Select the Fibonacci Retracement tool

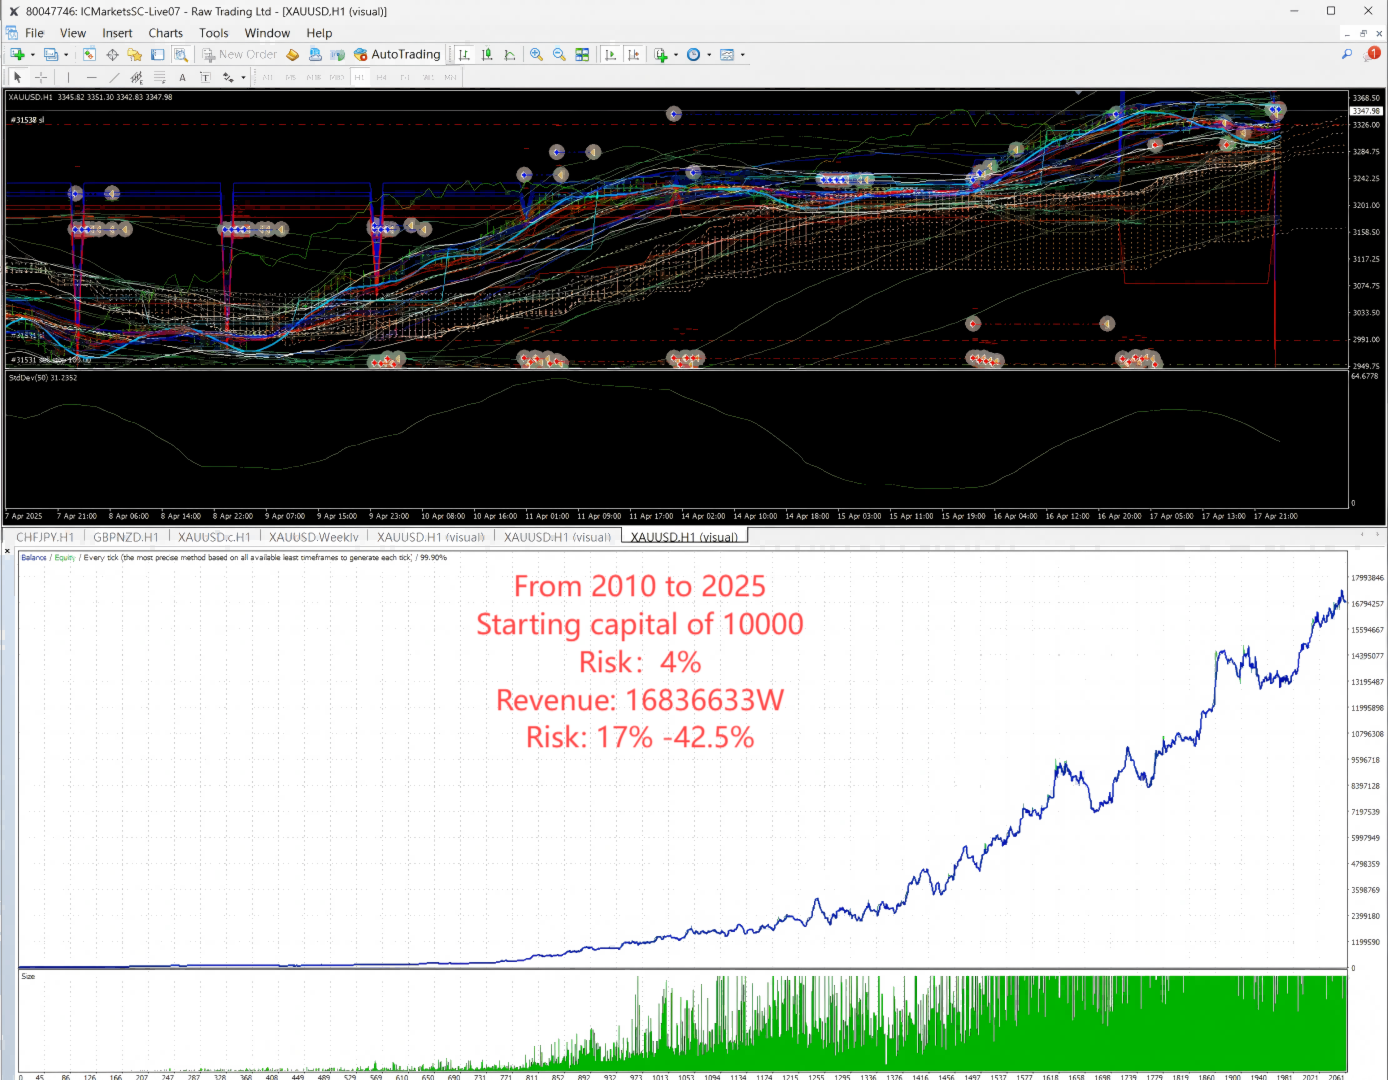pyautogui.click(x=159, y=77)
